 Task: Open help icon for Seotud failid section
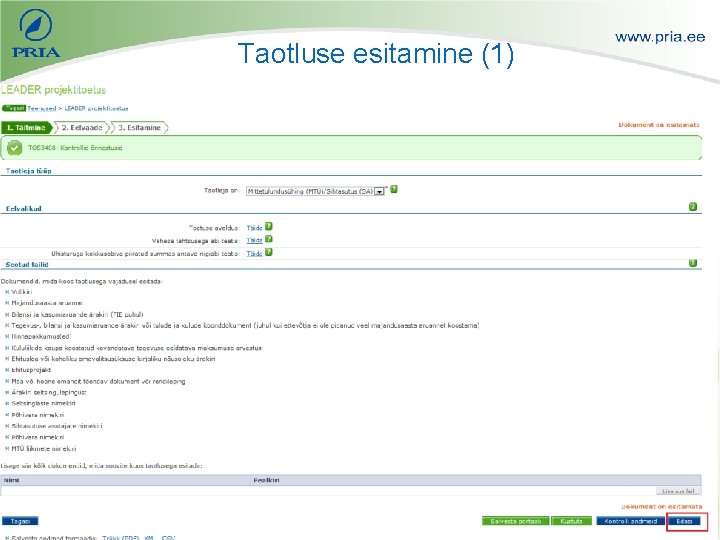(x=692, y=263)
